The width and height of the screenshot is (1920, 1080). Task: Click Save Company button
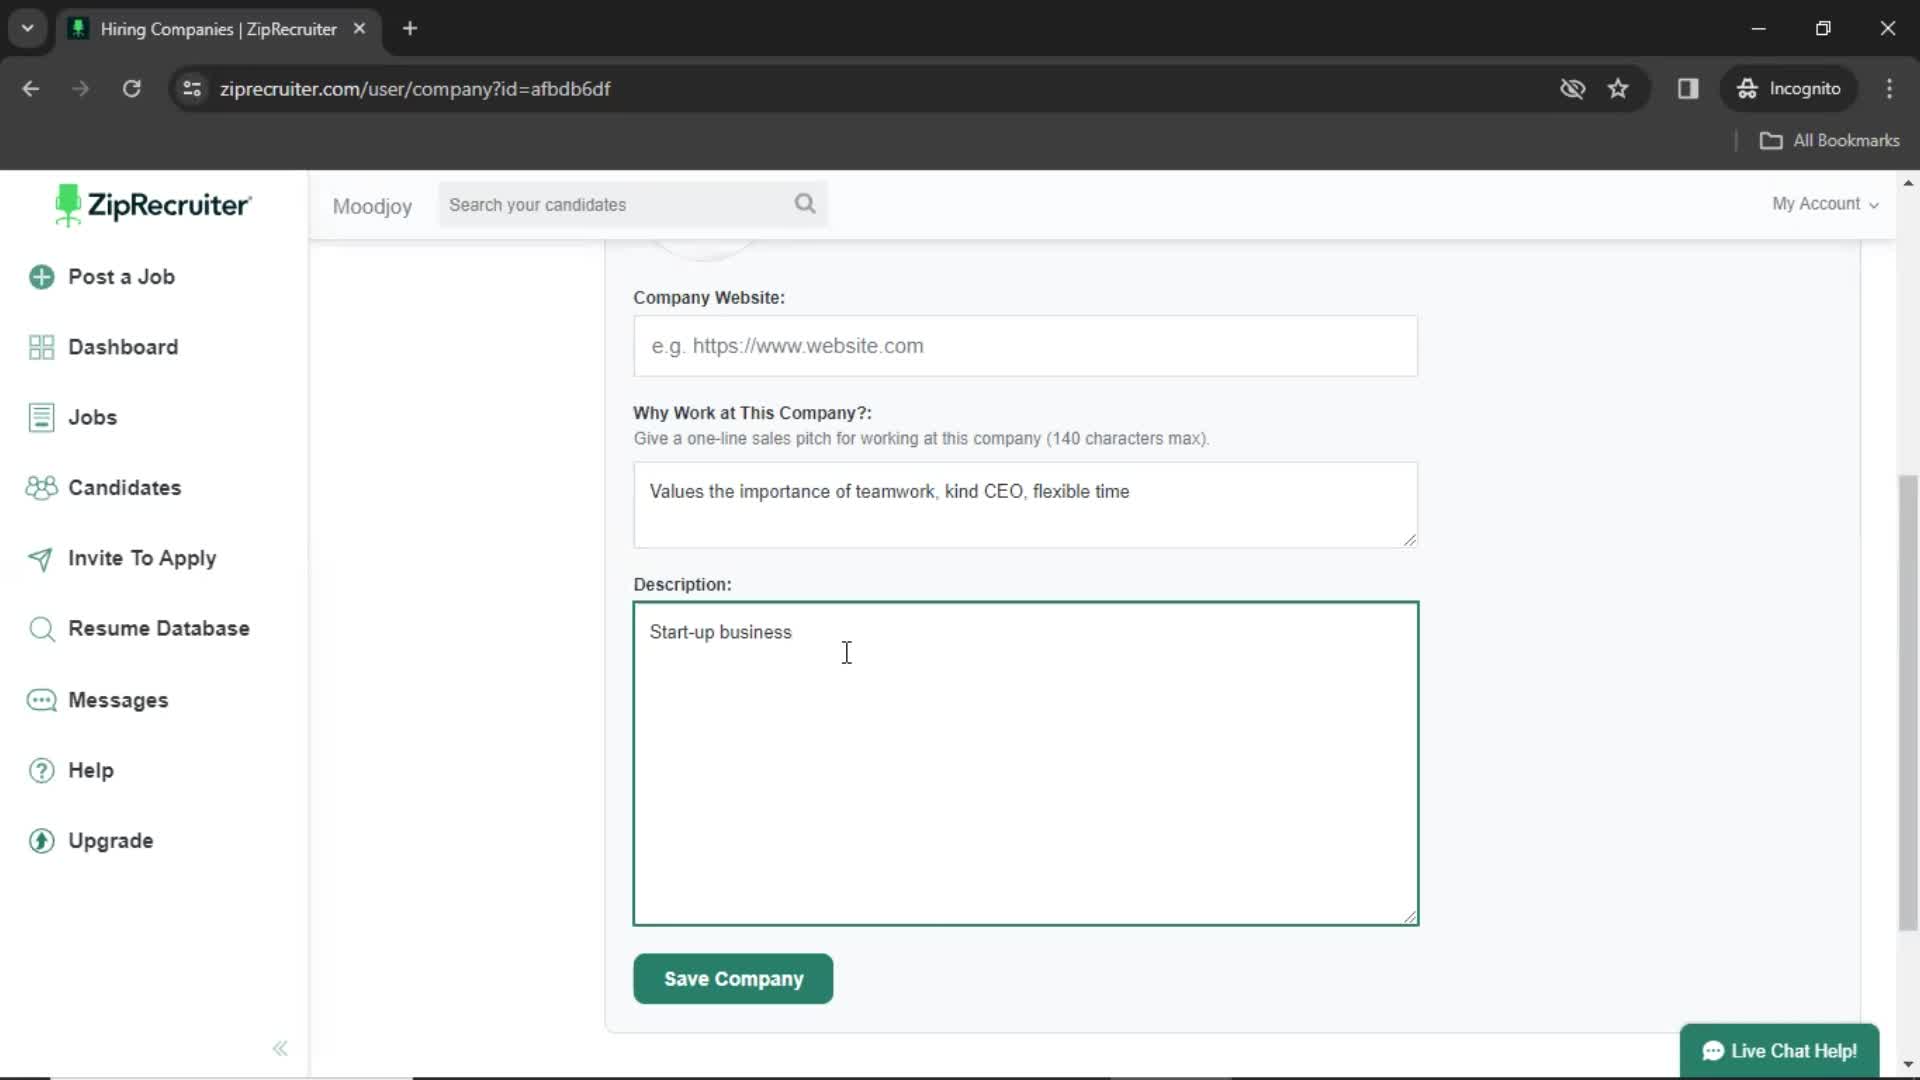coord(733,978)
